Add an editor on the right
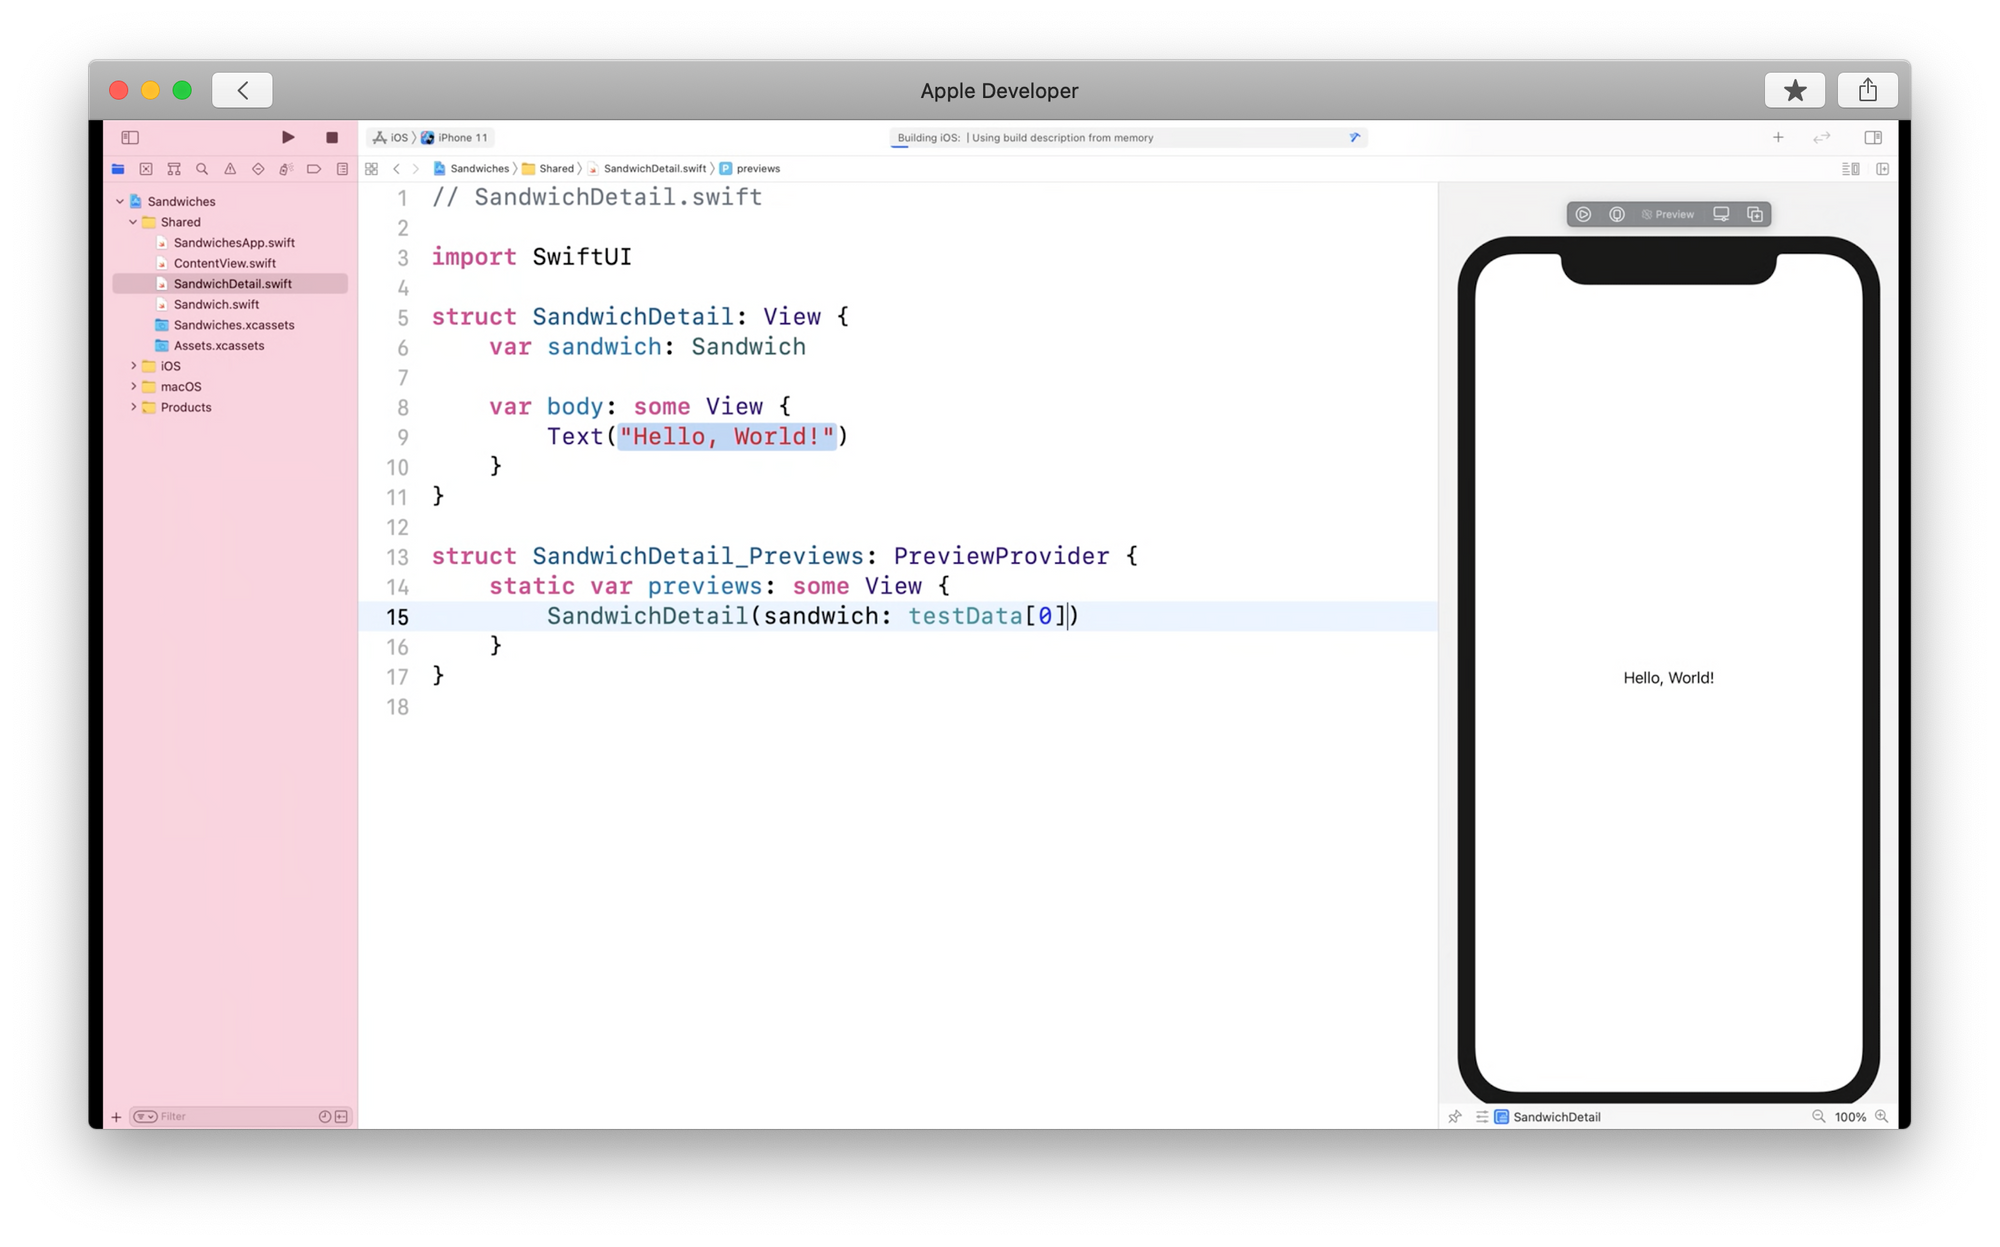This screenshot has height=1247, width=2000. (1883, 169)
